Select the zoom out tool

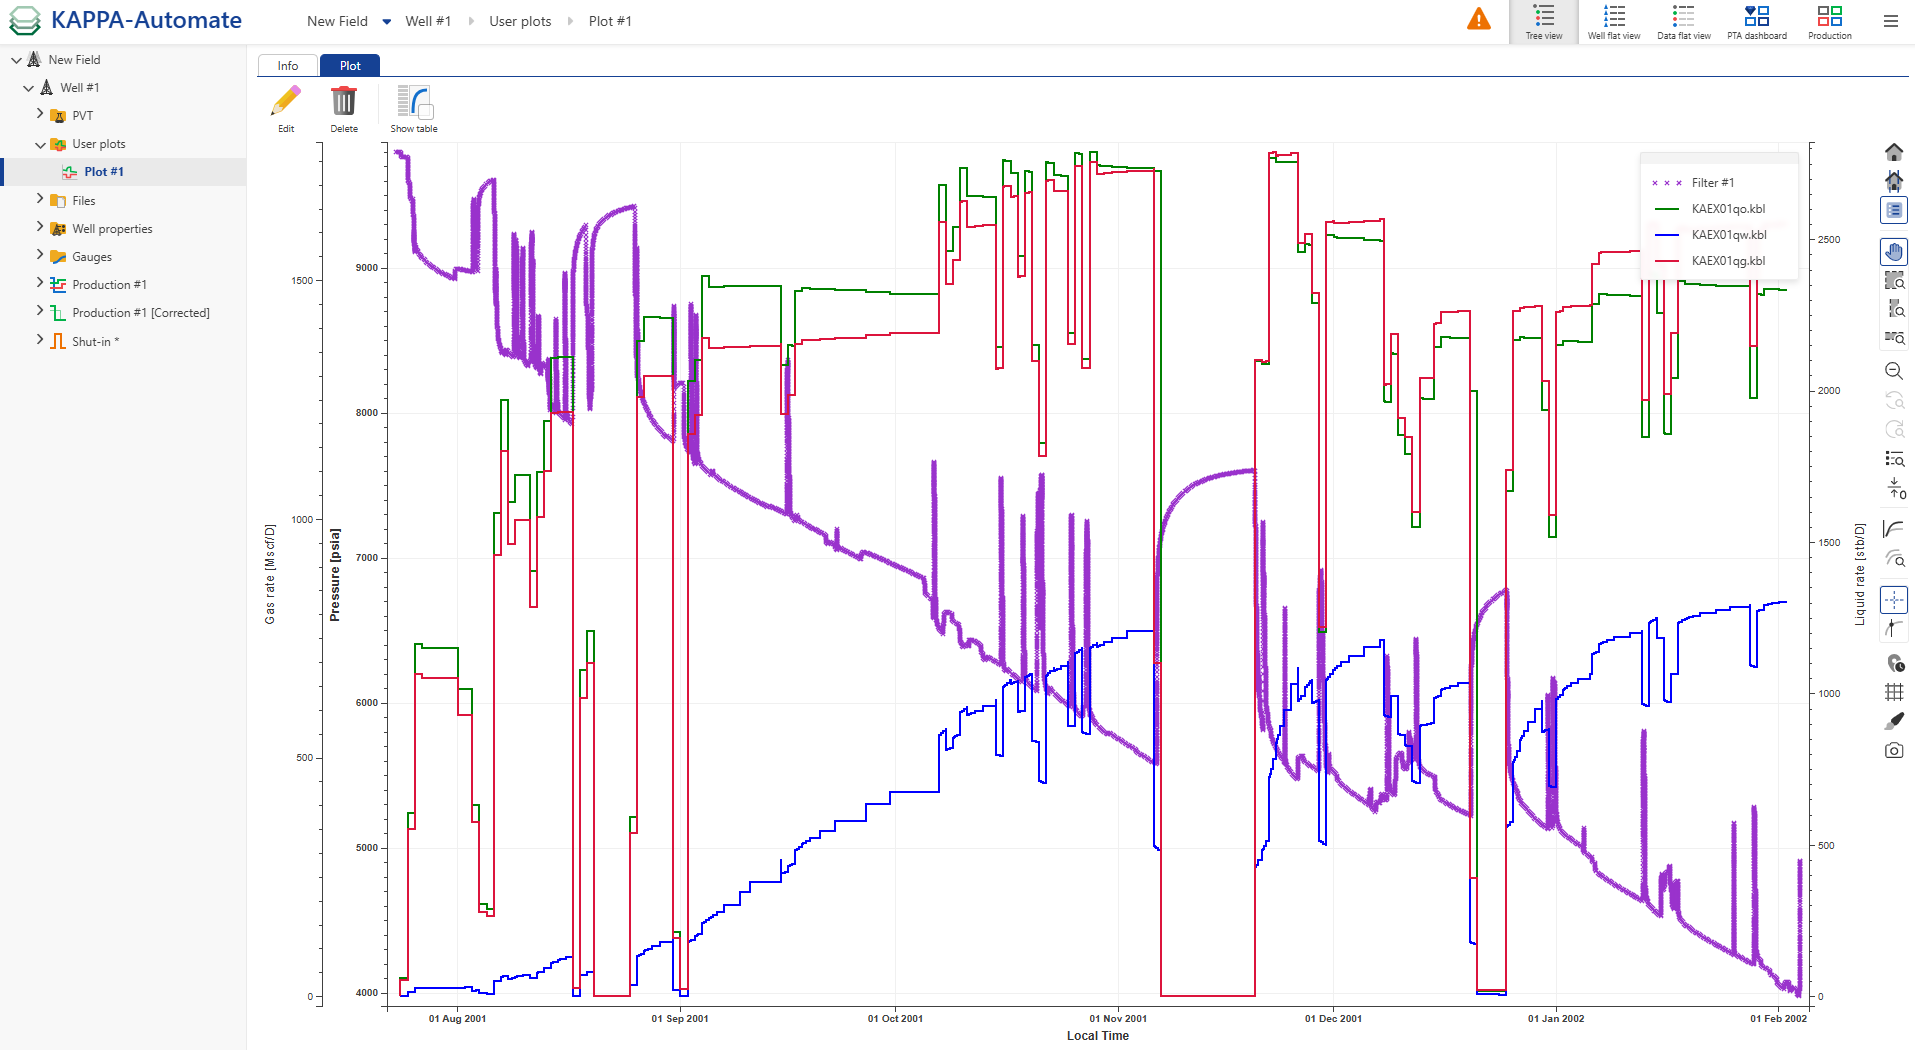point(1894,371)
